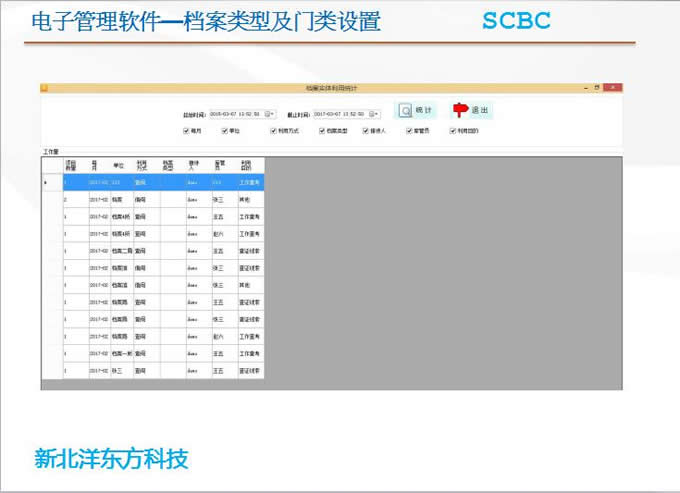680x493 pixels.
Task: Click the 利用目的 column header
Action: tap(250, 166)
